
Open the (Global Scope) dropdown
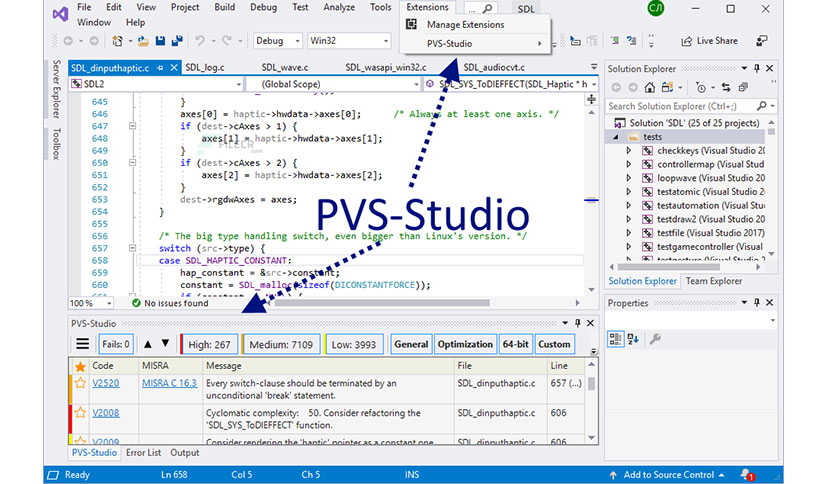point(334,84)
